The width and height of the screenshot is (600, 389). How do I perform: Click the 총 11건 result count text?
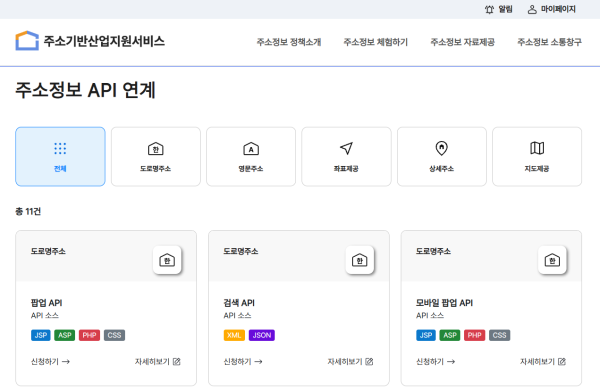[x=28, y=211]
